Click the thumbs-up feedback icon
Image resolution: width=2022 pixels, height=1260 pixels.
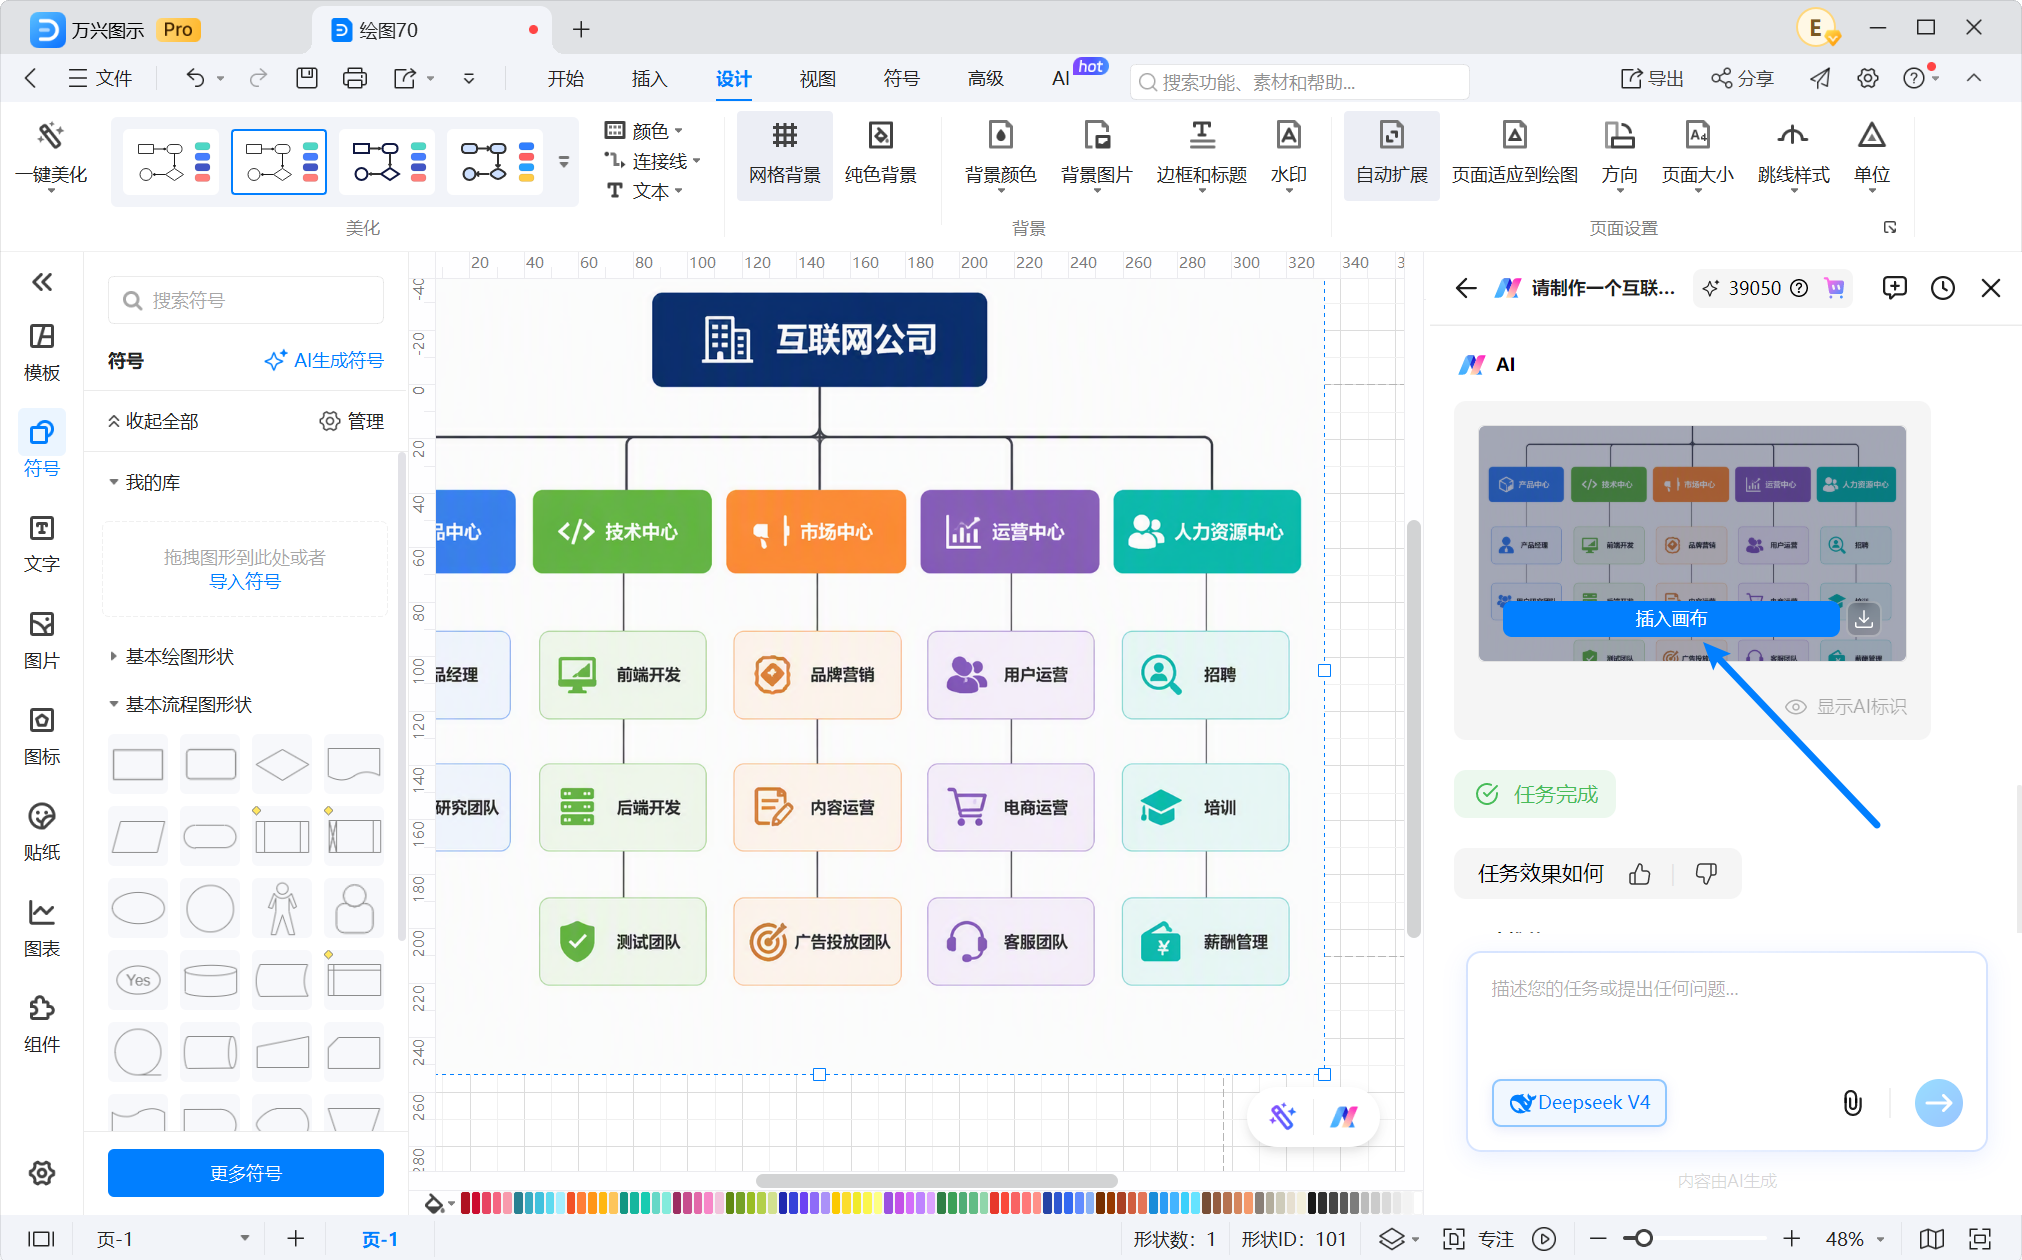1639,874
